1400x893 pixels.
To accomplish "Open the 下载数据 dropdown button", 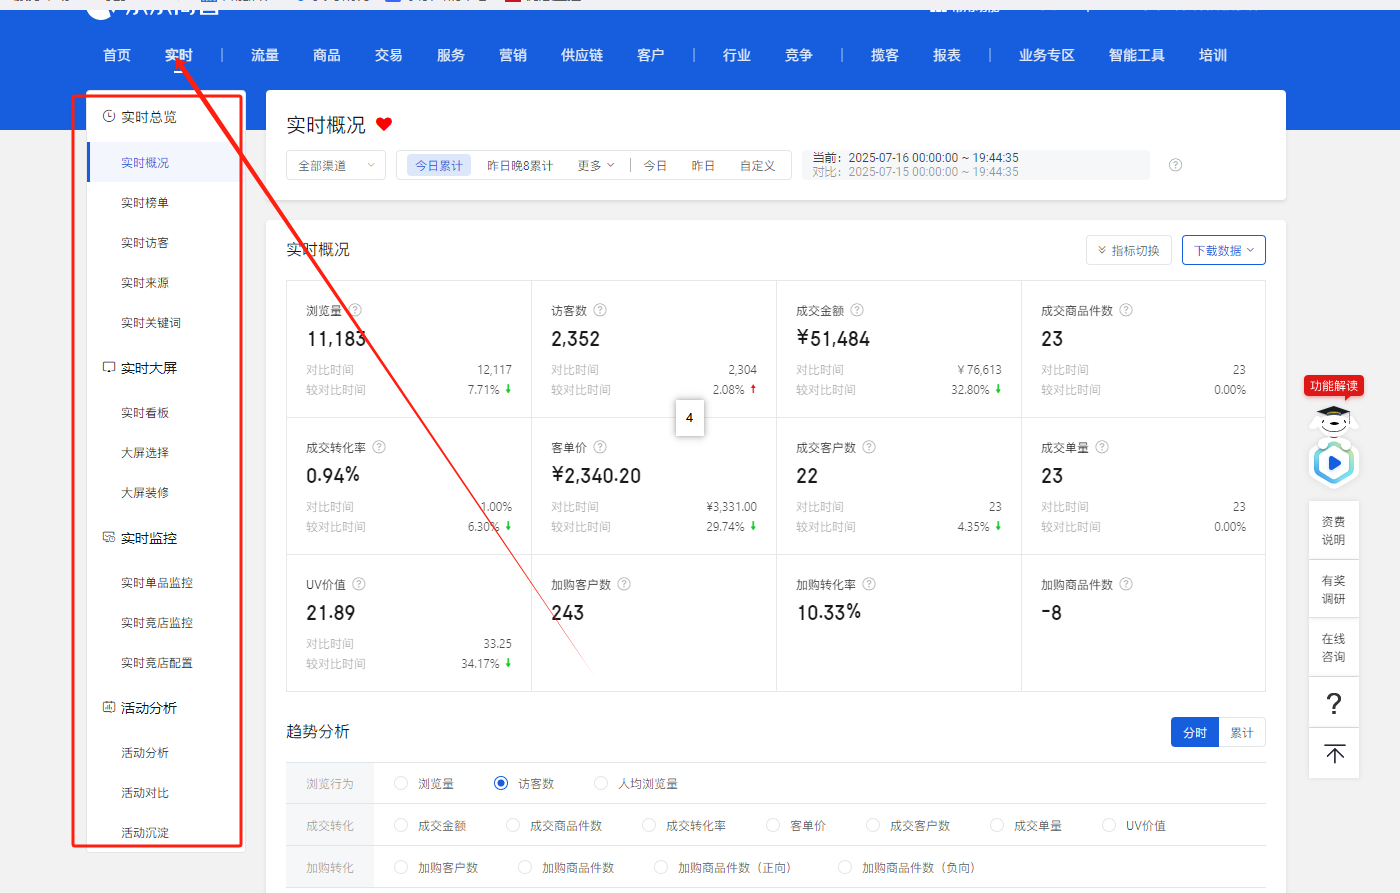I will point(1223,250).
